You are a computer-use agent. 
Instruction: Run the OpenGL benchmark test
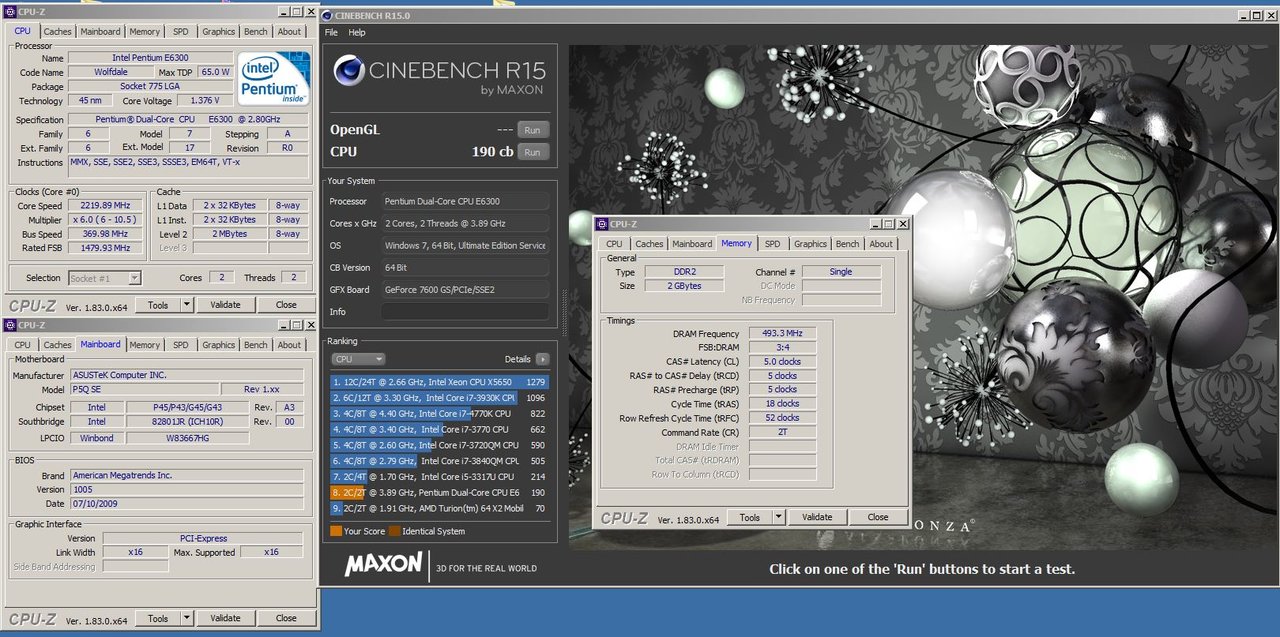(x=533, y=130)
